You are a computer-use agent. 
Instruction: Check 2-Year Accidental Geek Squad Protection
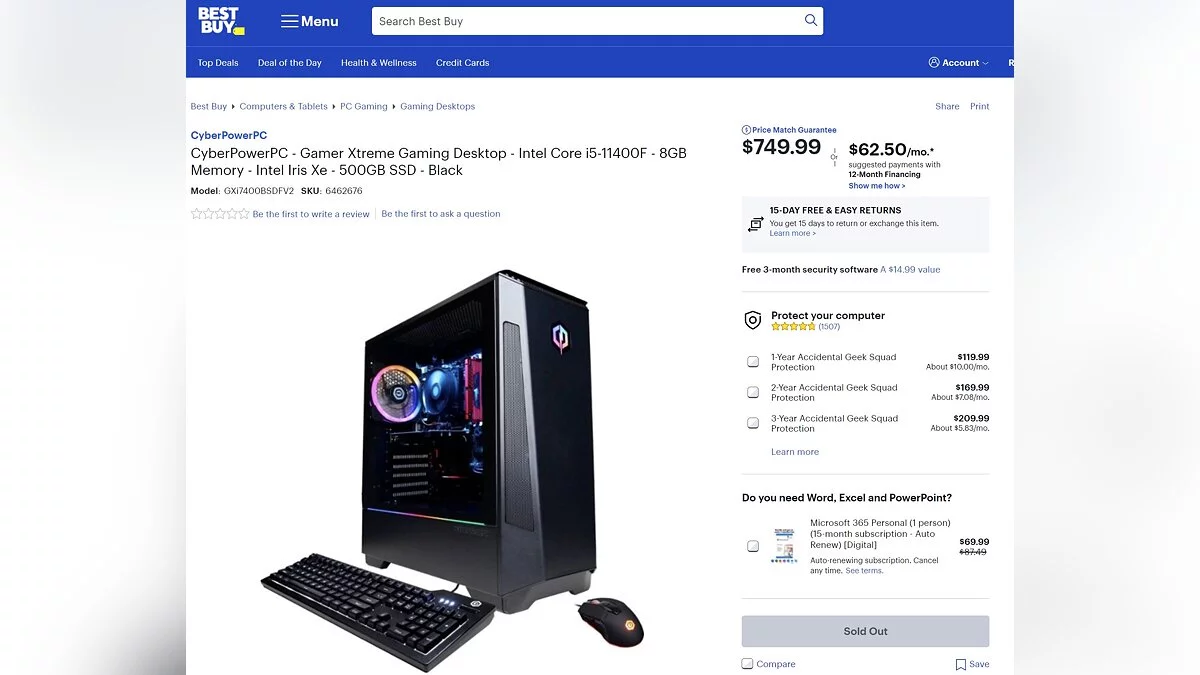753,392
